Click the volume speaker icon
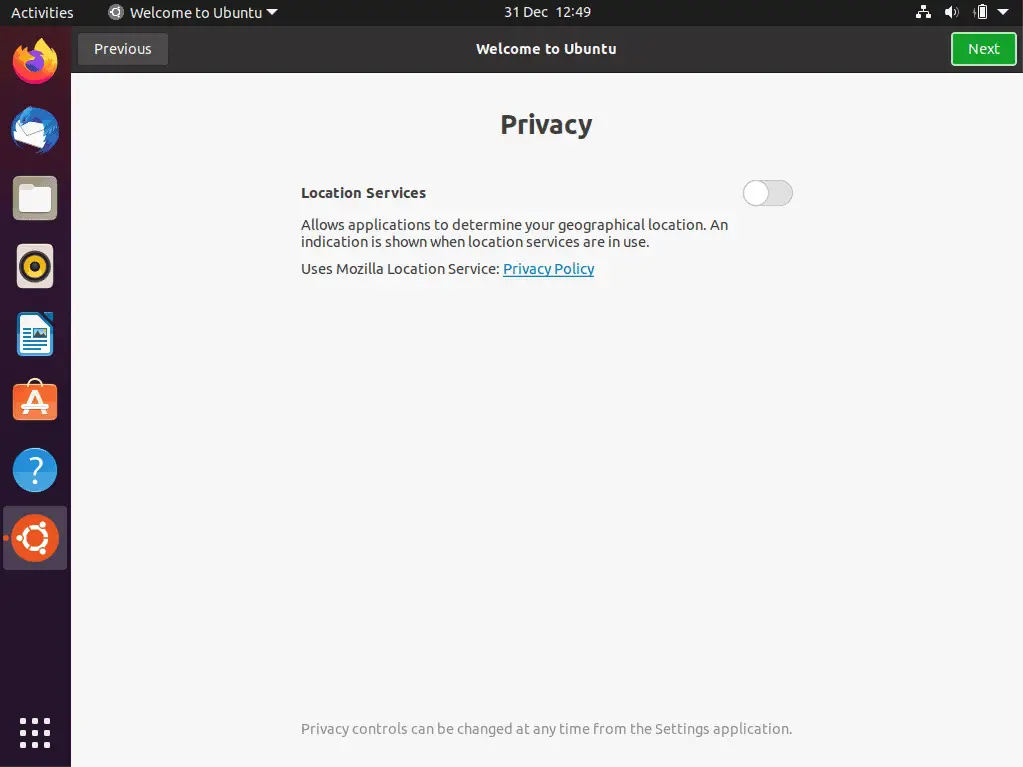Image resolution: width=1023 pixels, height=767 pixels. 952,12
